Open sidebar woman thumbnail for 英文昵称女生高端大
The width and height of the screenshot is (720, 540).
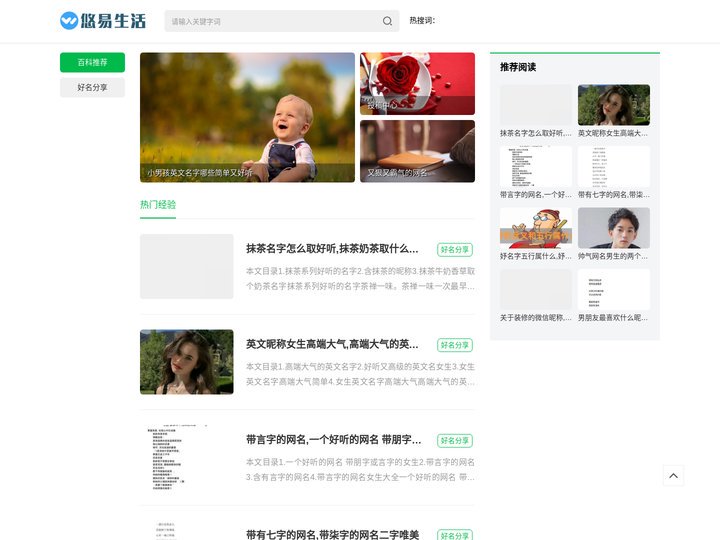(x=613, y=105)
